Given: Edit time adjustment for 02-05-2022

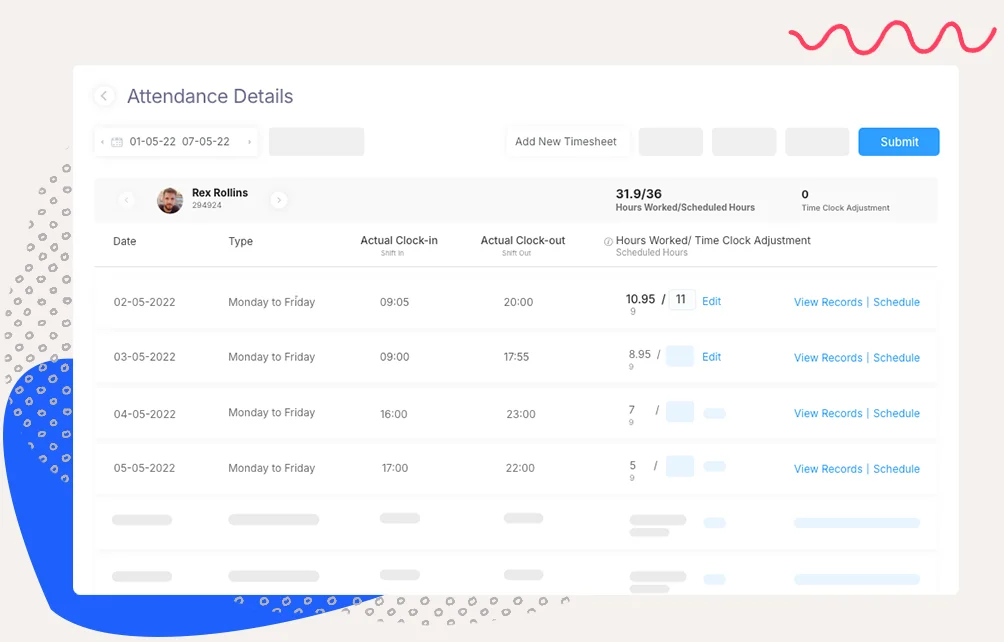Looking at the screenshot, I should (711, 301).
